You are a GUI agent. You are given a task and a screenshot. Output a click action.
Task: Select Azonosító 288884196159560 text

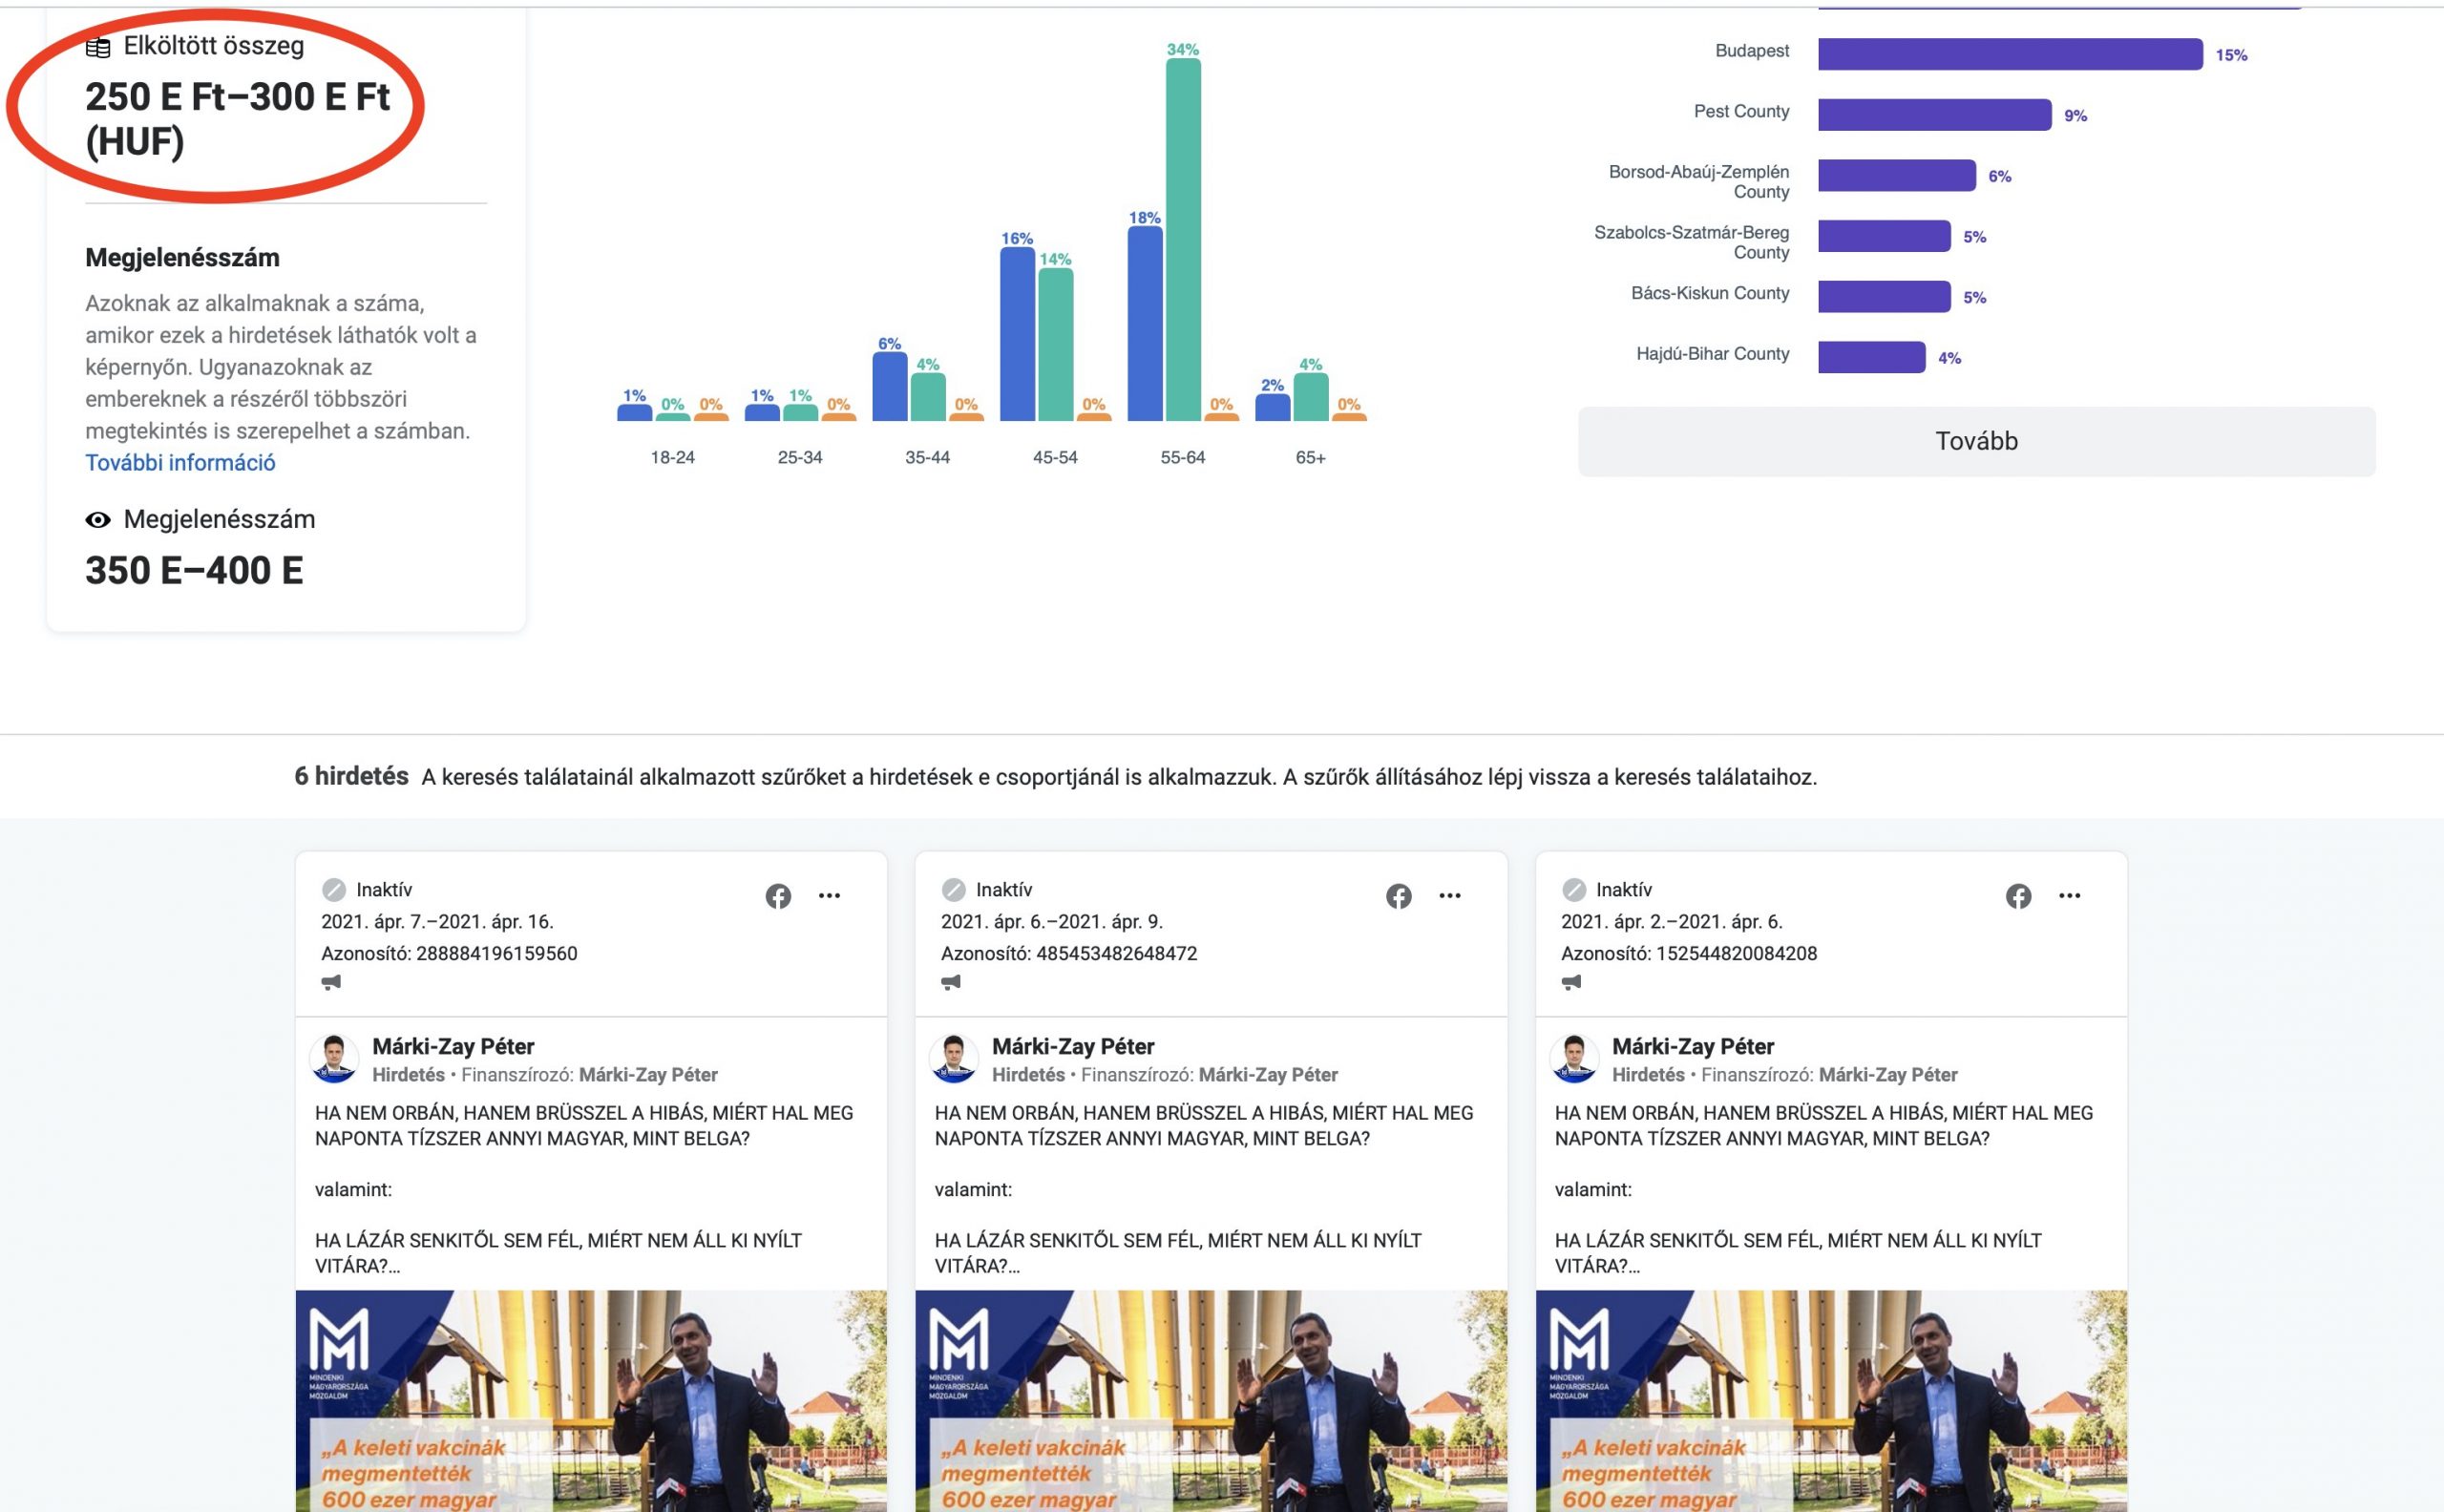click(x=449, y=954)
